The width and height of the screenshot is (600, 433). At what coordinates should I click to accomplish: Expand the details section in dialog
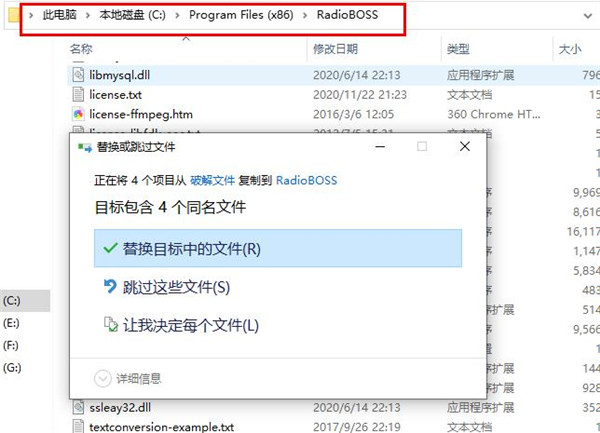(x=128, y=379)
